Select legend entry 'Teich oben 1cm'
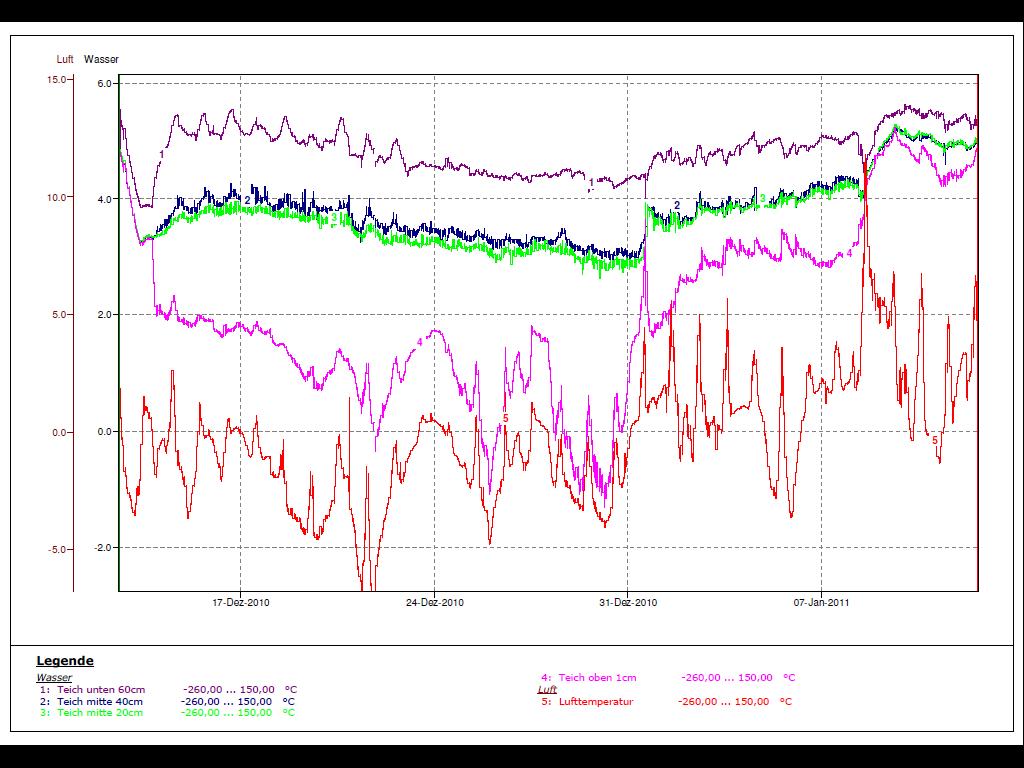 [597, 678]
